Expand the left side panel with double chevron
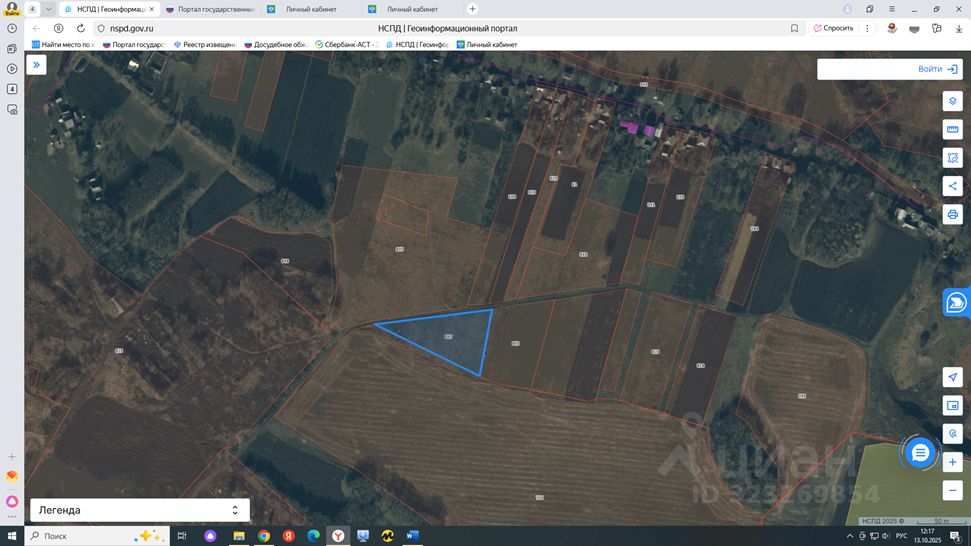The image size is (971, 546). tap(37, 64)
